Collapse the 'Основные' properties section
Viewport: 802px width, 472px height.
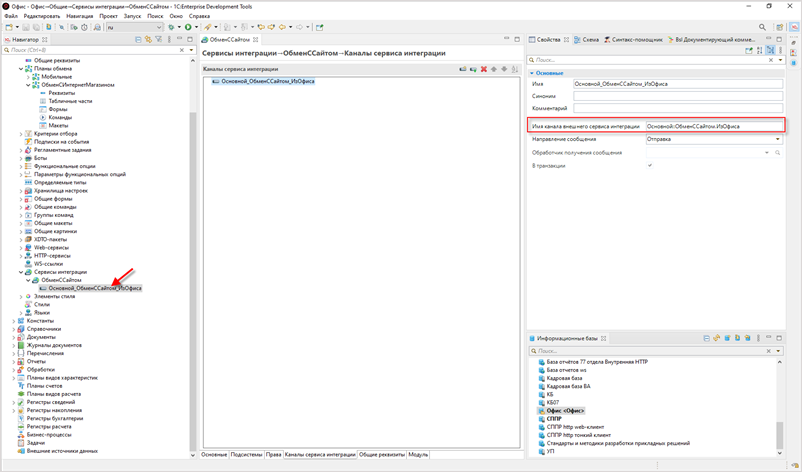pyautogui.click(x=532, y=73)
